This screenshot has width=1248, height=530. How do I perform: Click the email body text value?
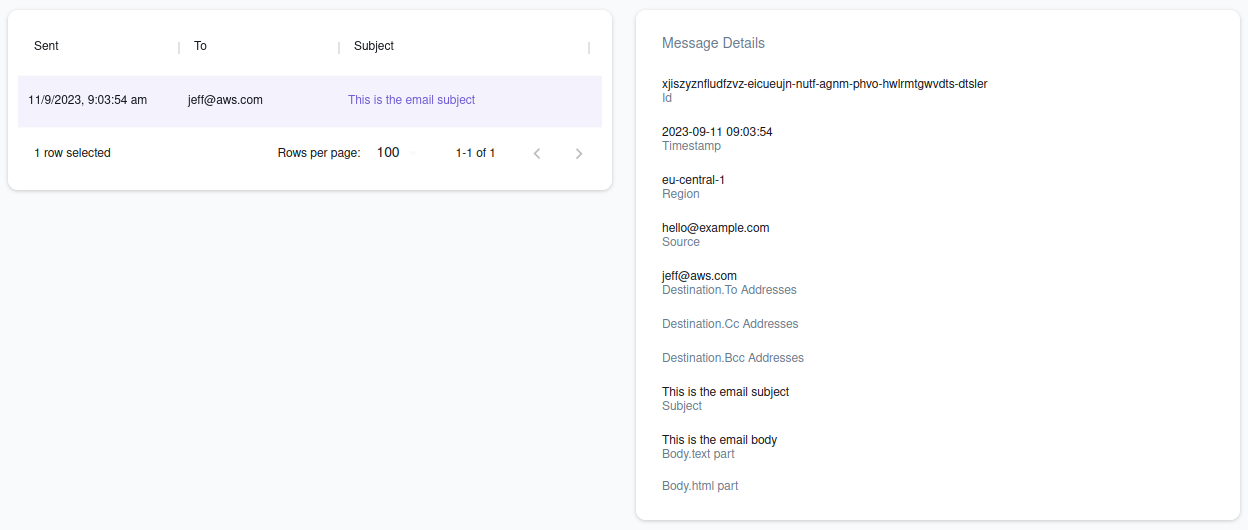pos(719,440)
